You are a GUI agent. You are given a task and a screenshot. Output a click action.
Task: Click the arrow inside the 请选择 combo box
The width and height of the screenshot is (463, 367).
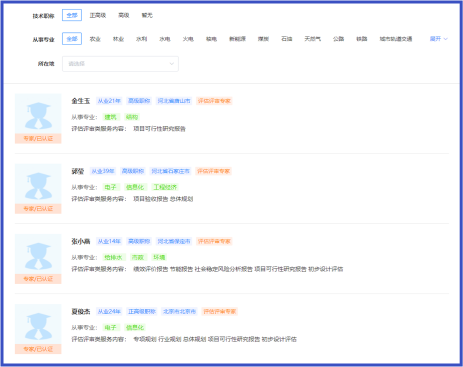point(171,64)
